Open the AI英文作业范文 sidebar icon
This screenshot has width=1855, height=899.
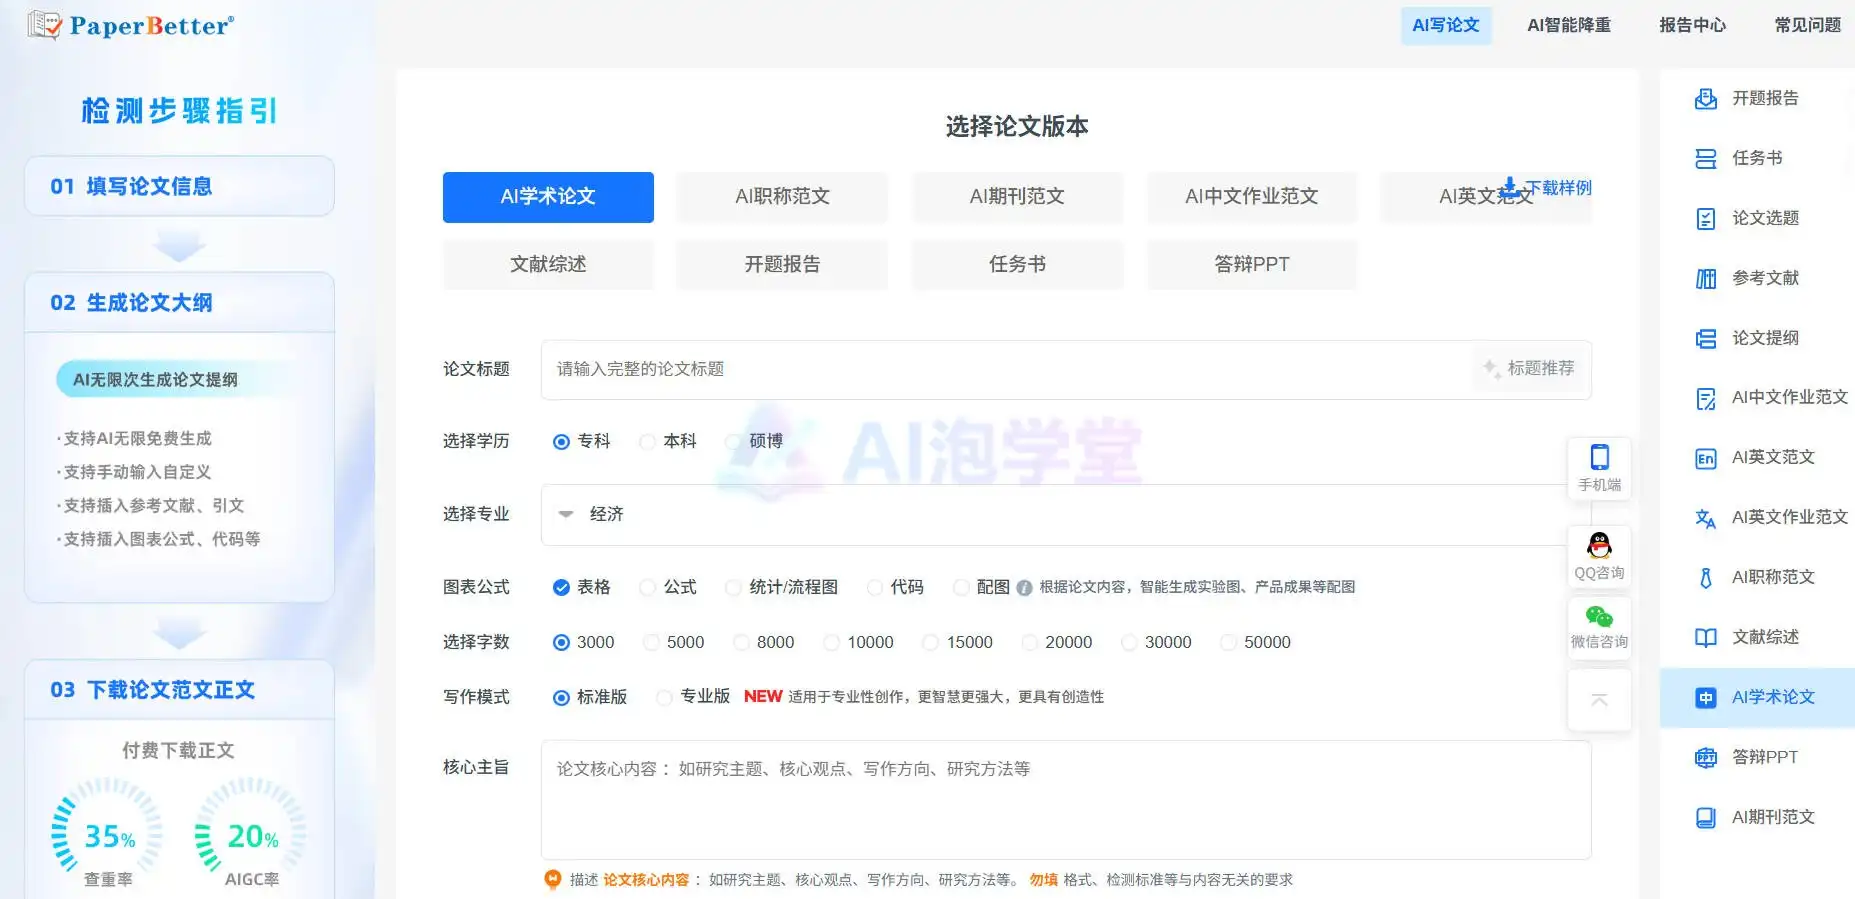pyautogui.click(x=1706, y=518)
